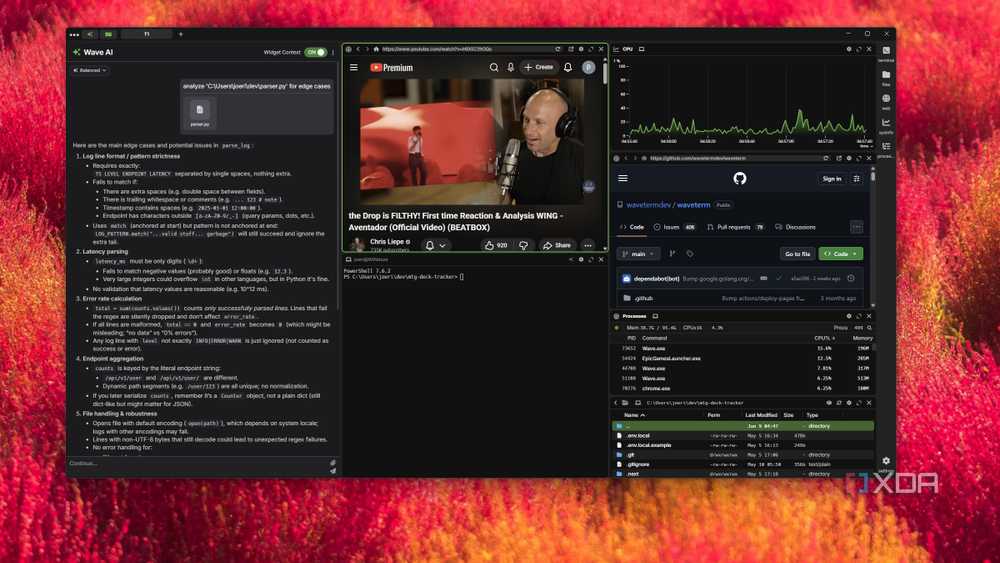
Task: Open the main branch selector dropdown
Action: pyautogui.click(x=638, y=254)
